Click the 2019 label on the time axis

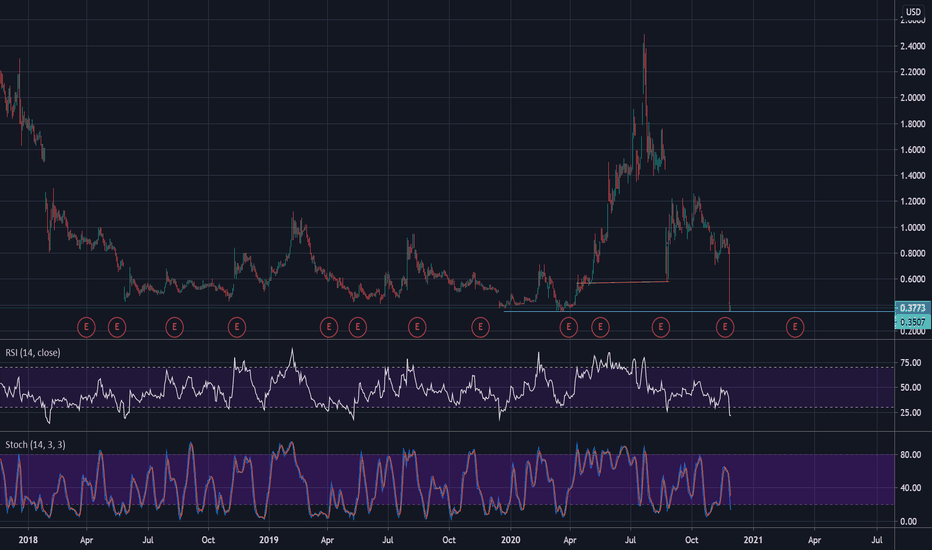[x=269, y=540]
